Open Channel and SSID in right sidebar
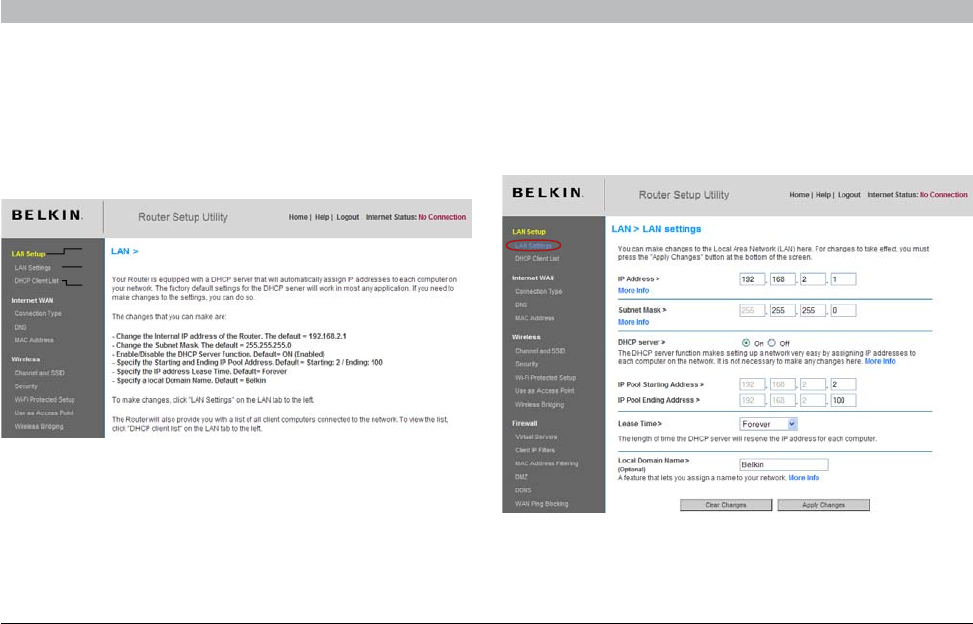 tap(540, 351)
